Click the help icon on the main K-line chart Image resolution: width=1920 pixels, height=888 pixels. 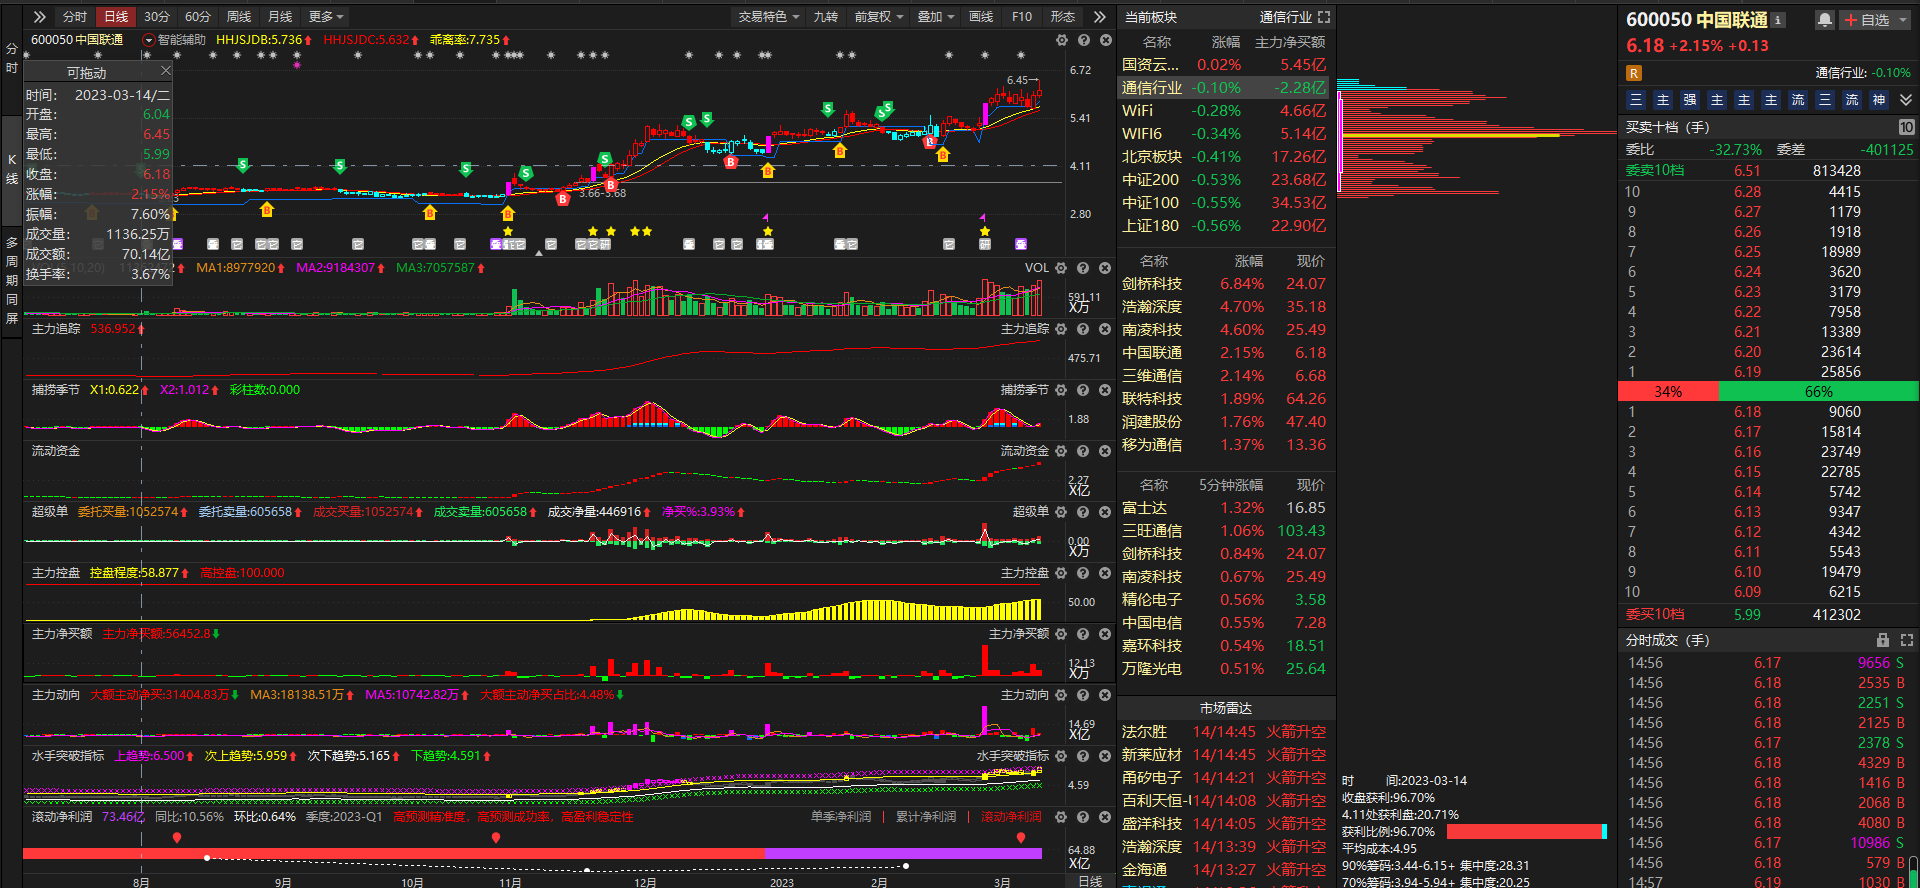pos(1084,40)
